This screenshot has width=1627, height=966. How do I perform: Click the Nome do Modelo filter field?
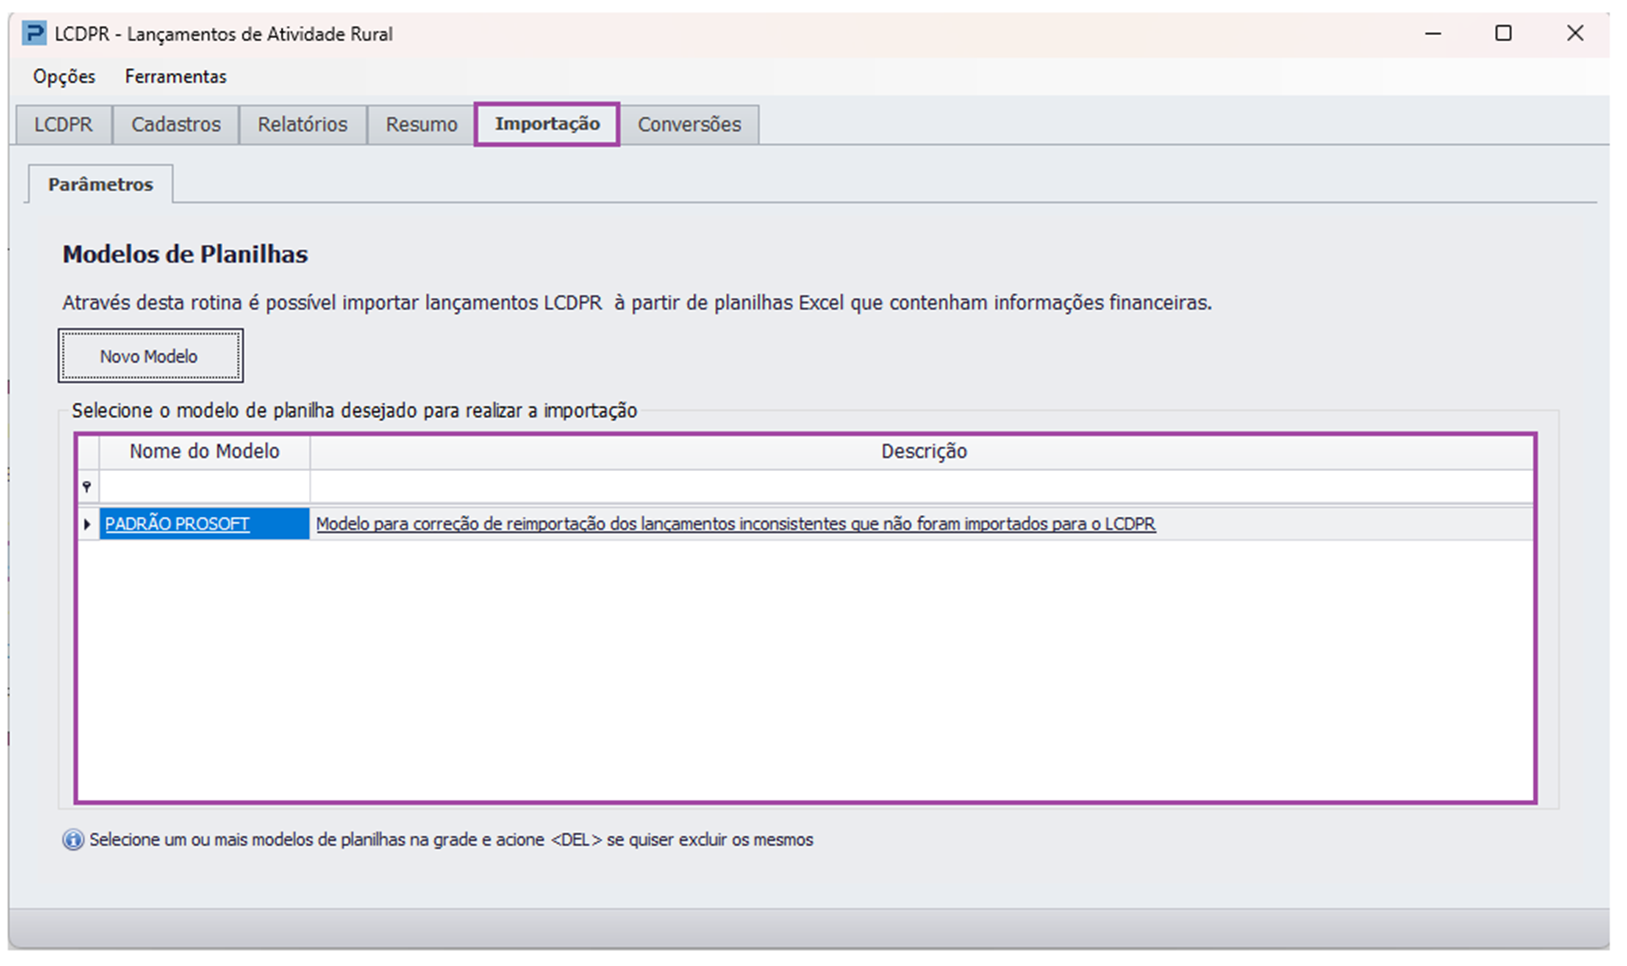click(204, 487)
